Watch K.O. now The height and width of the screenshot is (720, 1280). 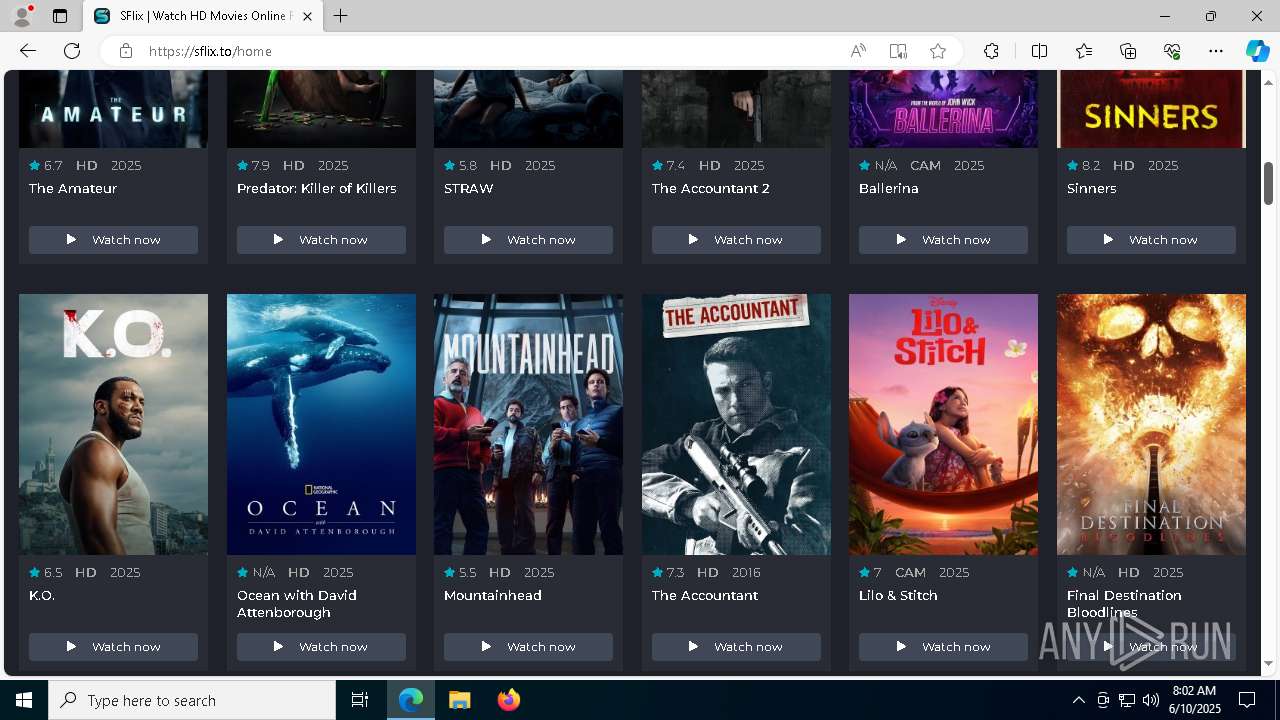coord(113,647)
